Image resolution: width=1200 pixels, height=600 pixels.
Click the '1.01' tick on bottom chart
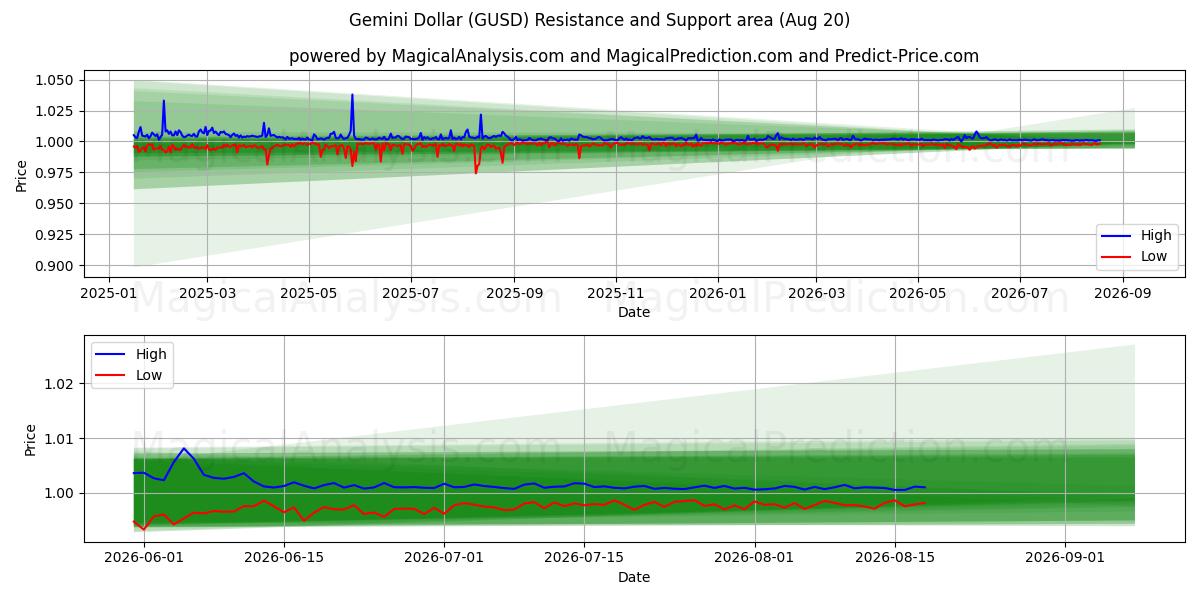pyautogui.click(x=60, y=439)
